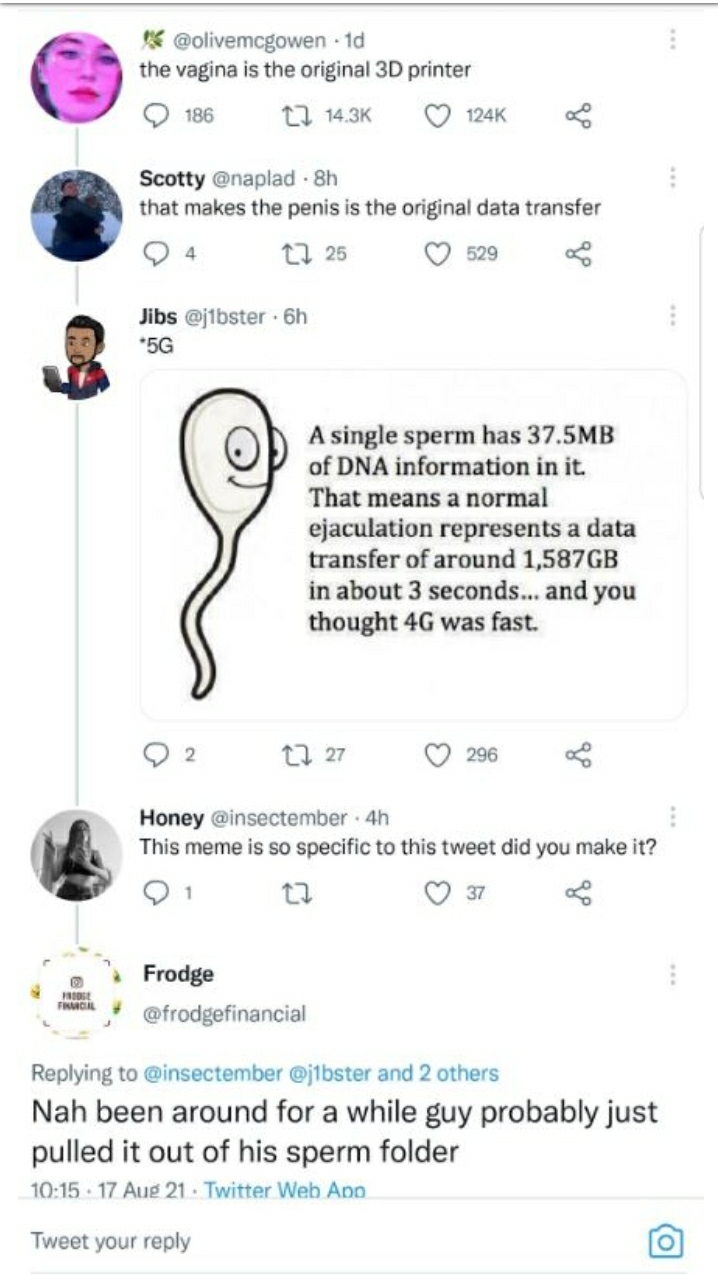
Task: Share Scotty's tweet via share icon
Action: [x=578, y=254]
